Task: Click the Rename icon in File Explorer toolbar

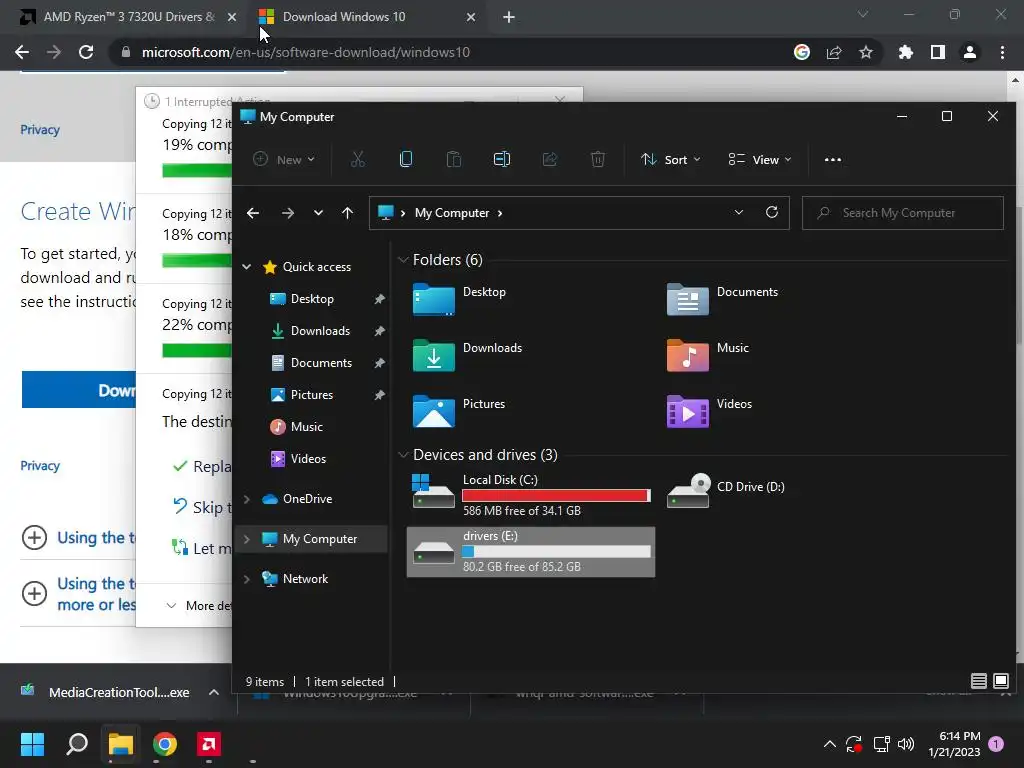Action: [502, 159]
